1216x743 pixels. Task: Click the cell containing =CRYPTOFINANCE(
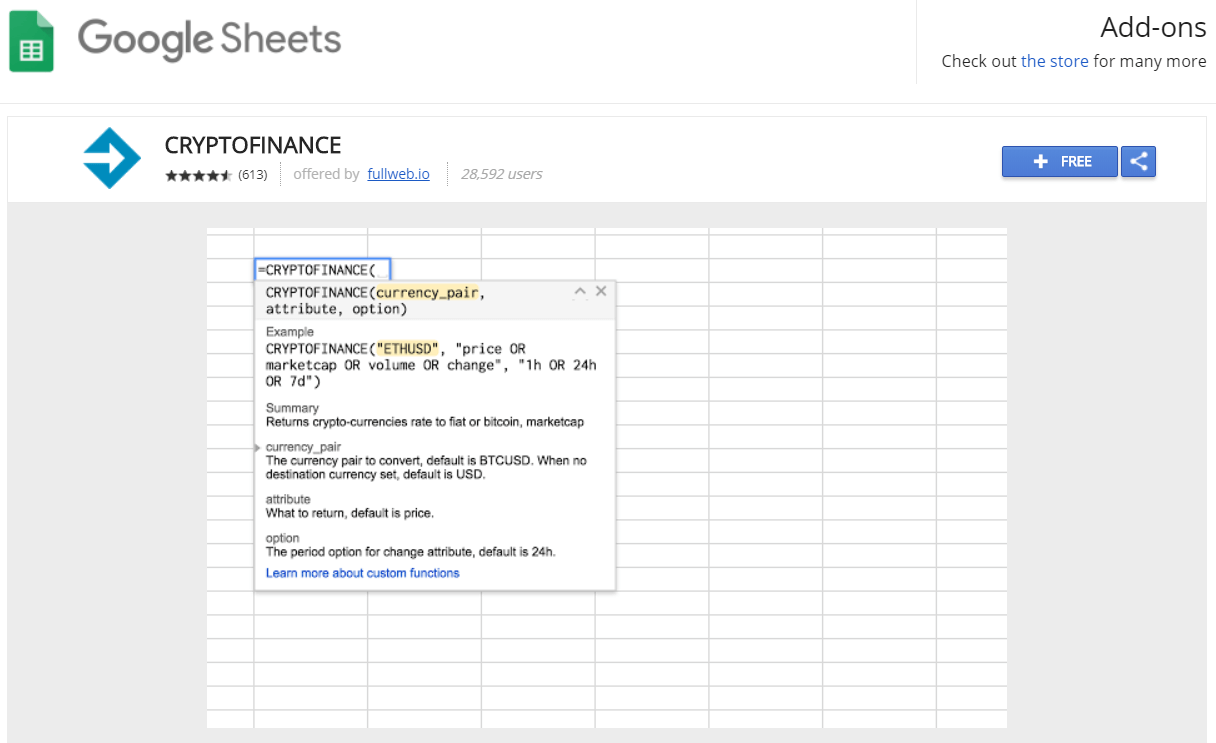322,270
